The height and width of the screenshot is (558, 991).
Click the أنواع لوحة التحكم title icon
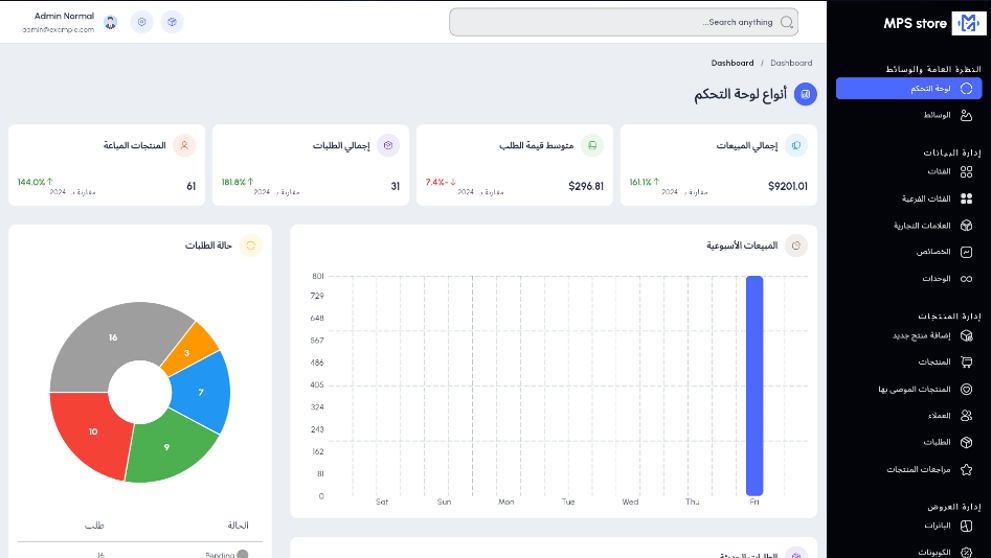pyautogui.click(x=805, y=94)
